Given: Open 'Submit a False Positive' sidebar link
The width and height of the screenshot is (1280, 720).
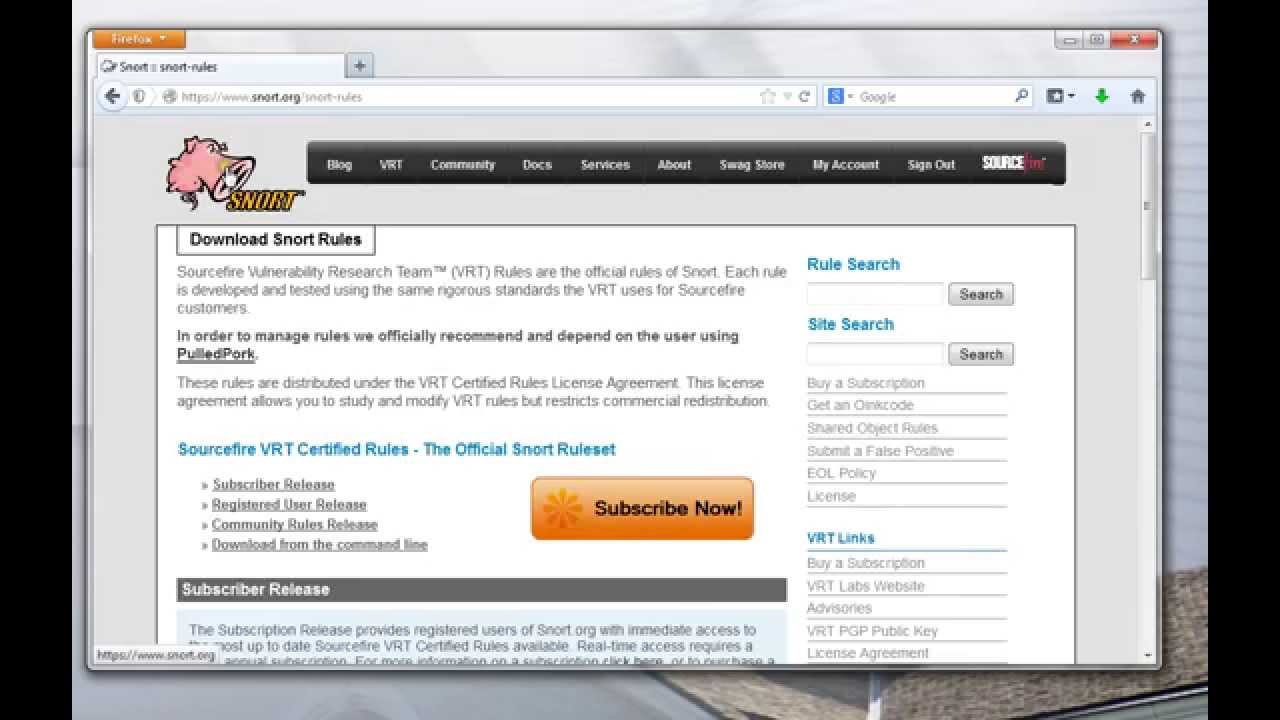Looking at the screenshot, I should tap(880, 451).
